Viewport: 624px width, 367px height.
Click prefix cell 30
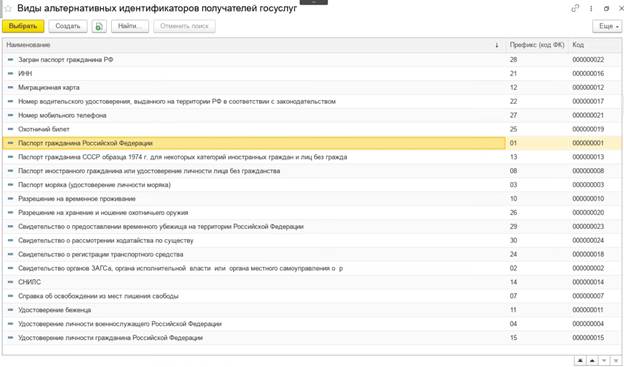point(513,240)
